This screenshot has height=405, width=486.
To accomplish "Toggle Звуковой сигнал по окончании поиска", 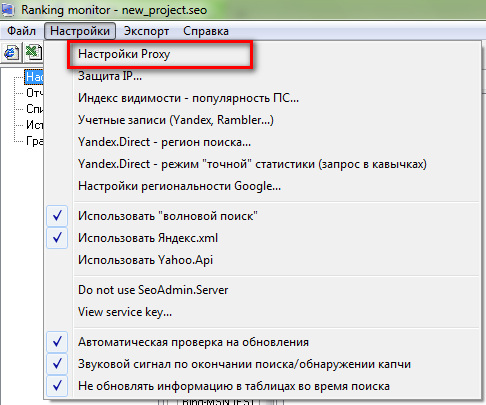I will point(263,364).
